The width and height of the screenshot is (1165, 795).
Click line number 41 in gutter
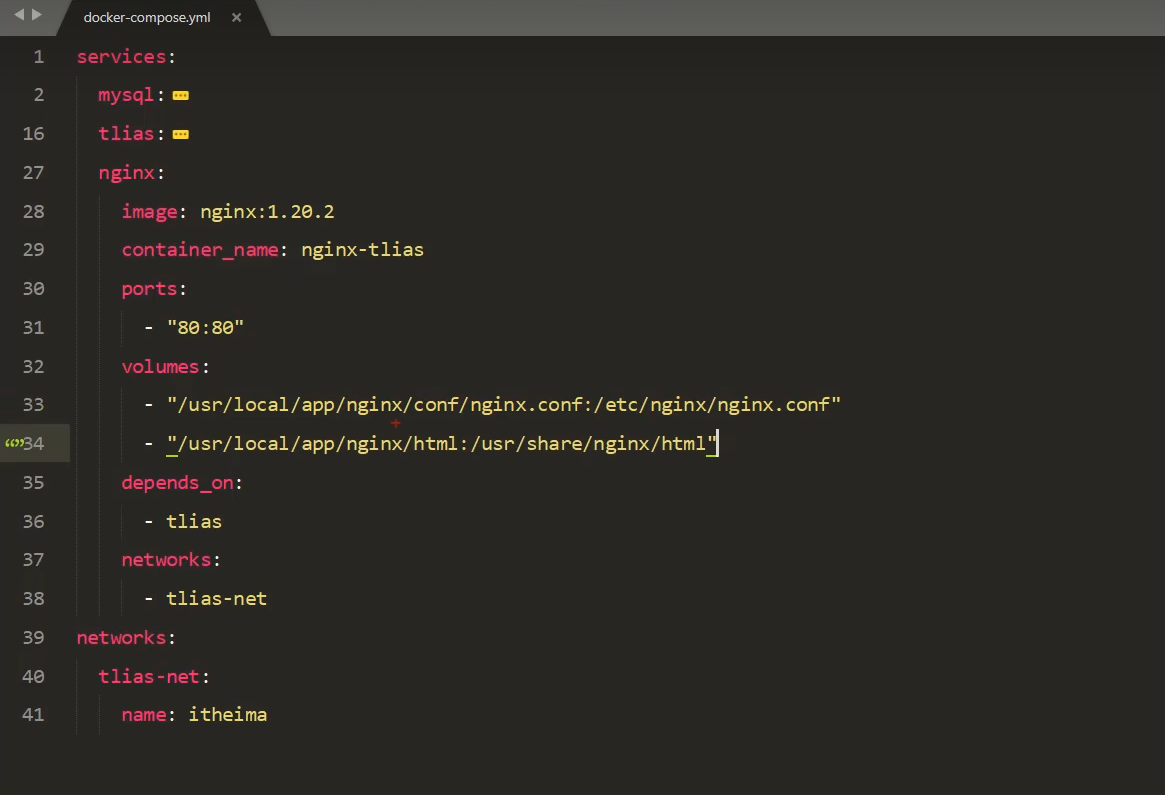(33, 715)
